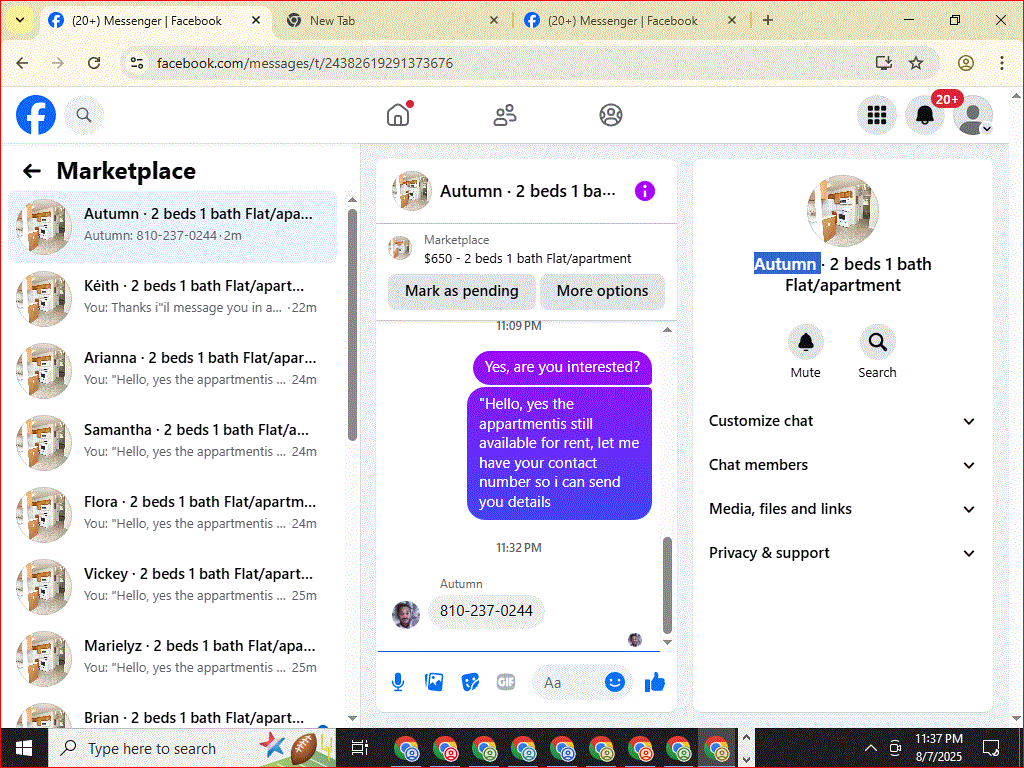Open Task View on the taskbar

click(x=359, y=748)
